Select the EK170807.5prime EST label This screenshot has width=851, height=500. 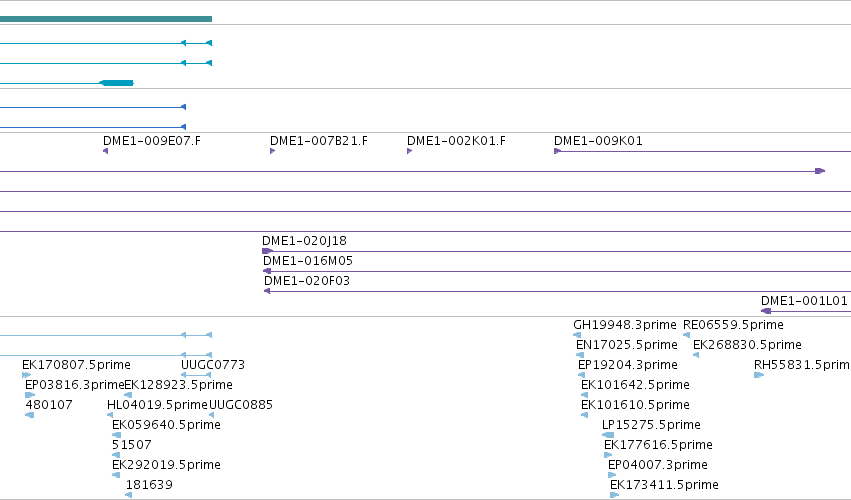[x=76, y=365]
